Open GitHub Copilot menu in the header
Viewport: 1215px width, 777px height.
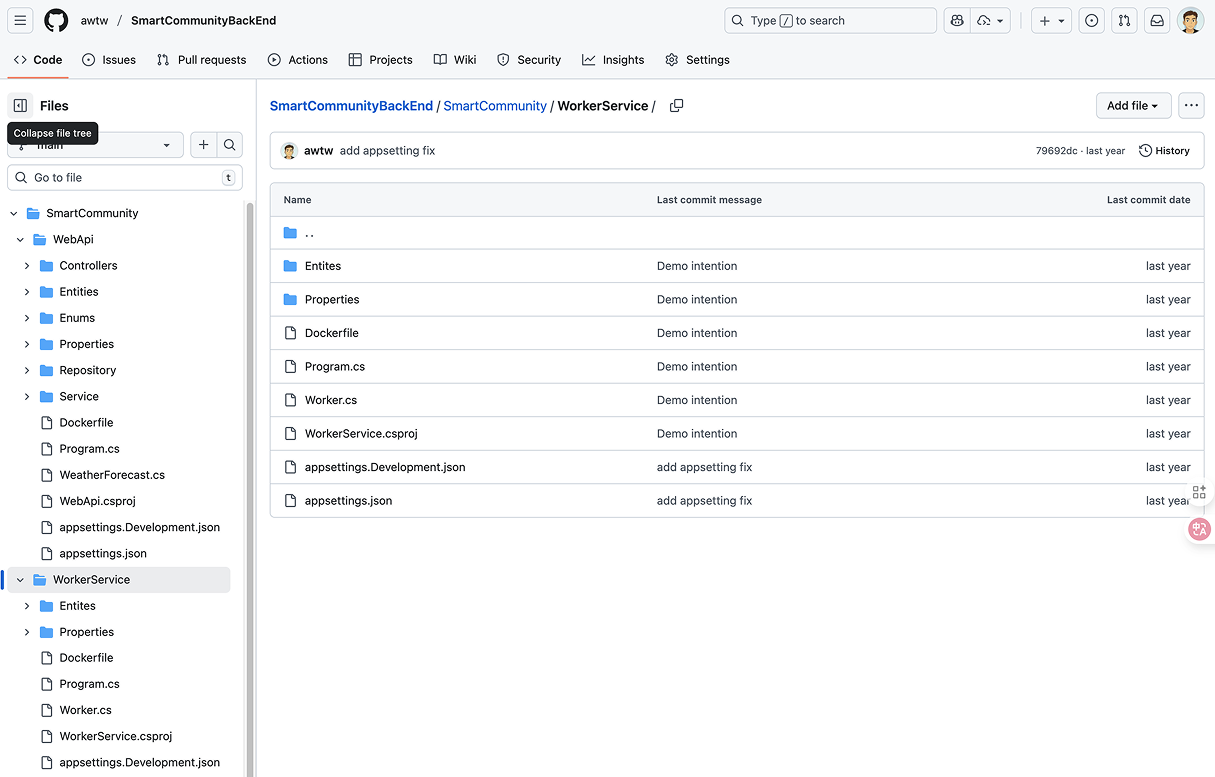tap(955, 20)
